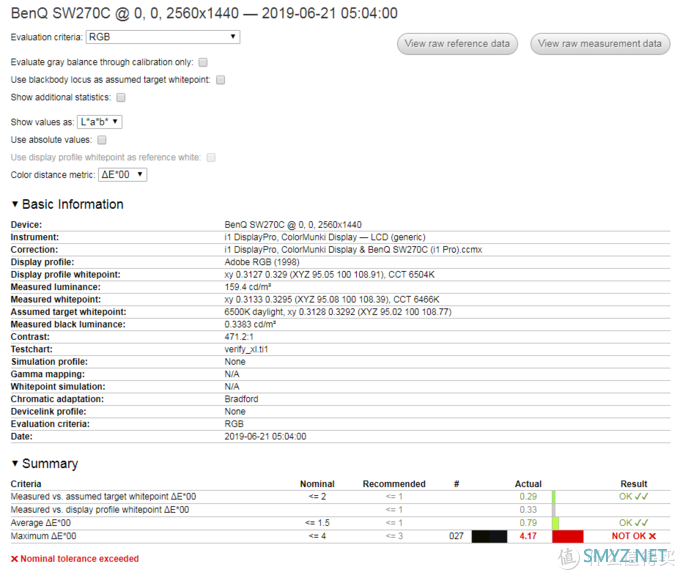Screen dimensions: 680x575
Task: Click View raw measurement data button
Action: pos(600,44)
